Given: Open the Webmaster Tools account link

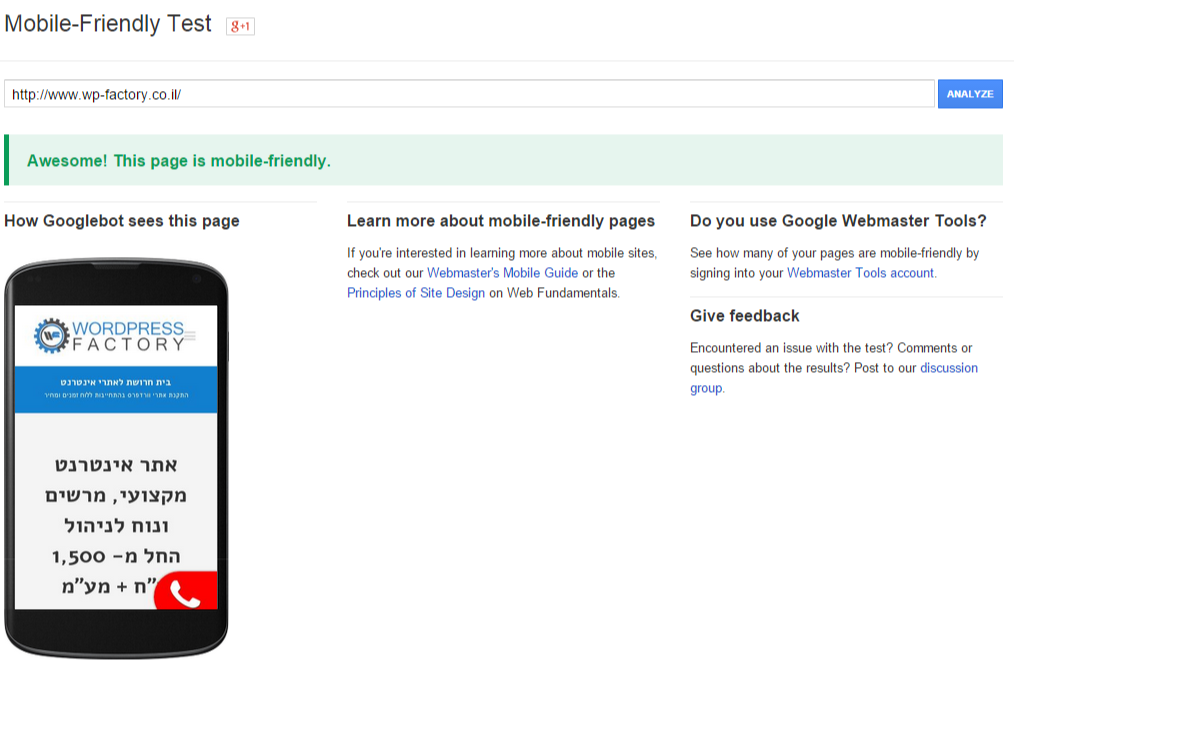Looking at the screenshot, I should click(860, 273).
